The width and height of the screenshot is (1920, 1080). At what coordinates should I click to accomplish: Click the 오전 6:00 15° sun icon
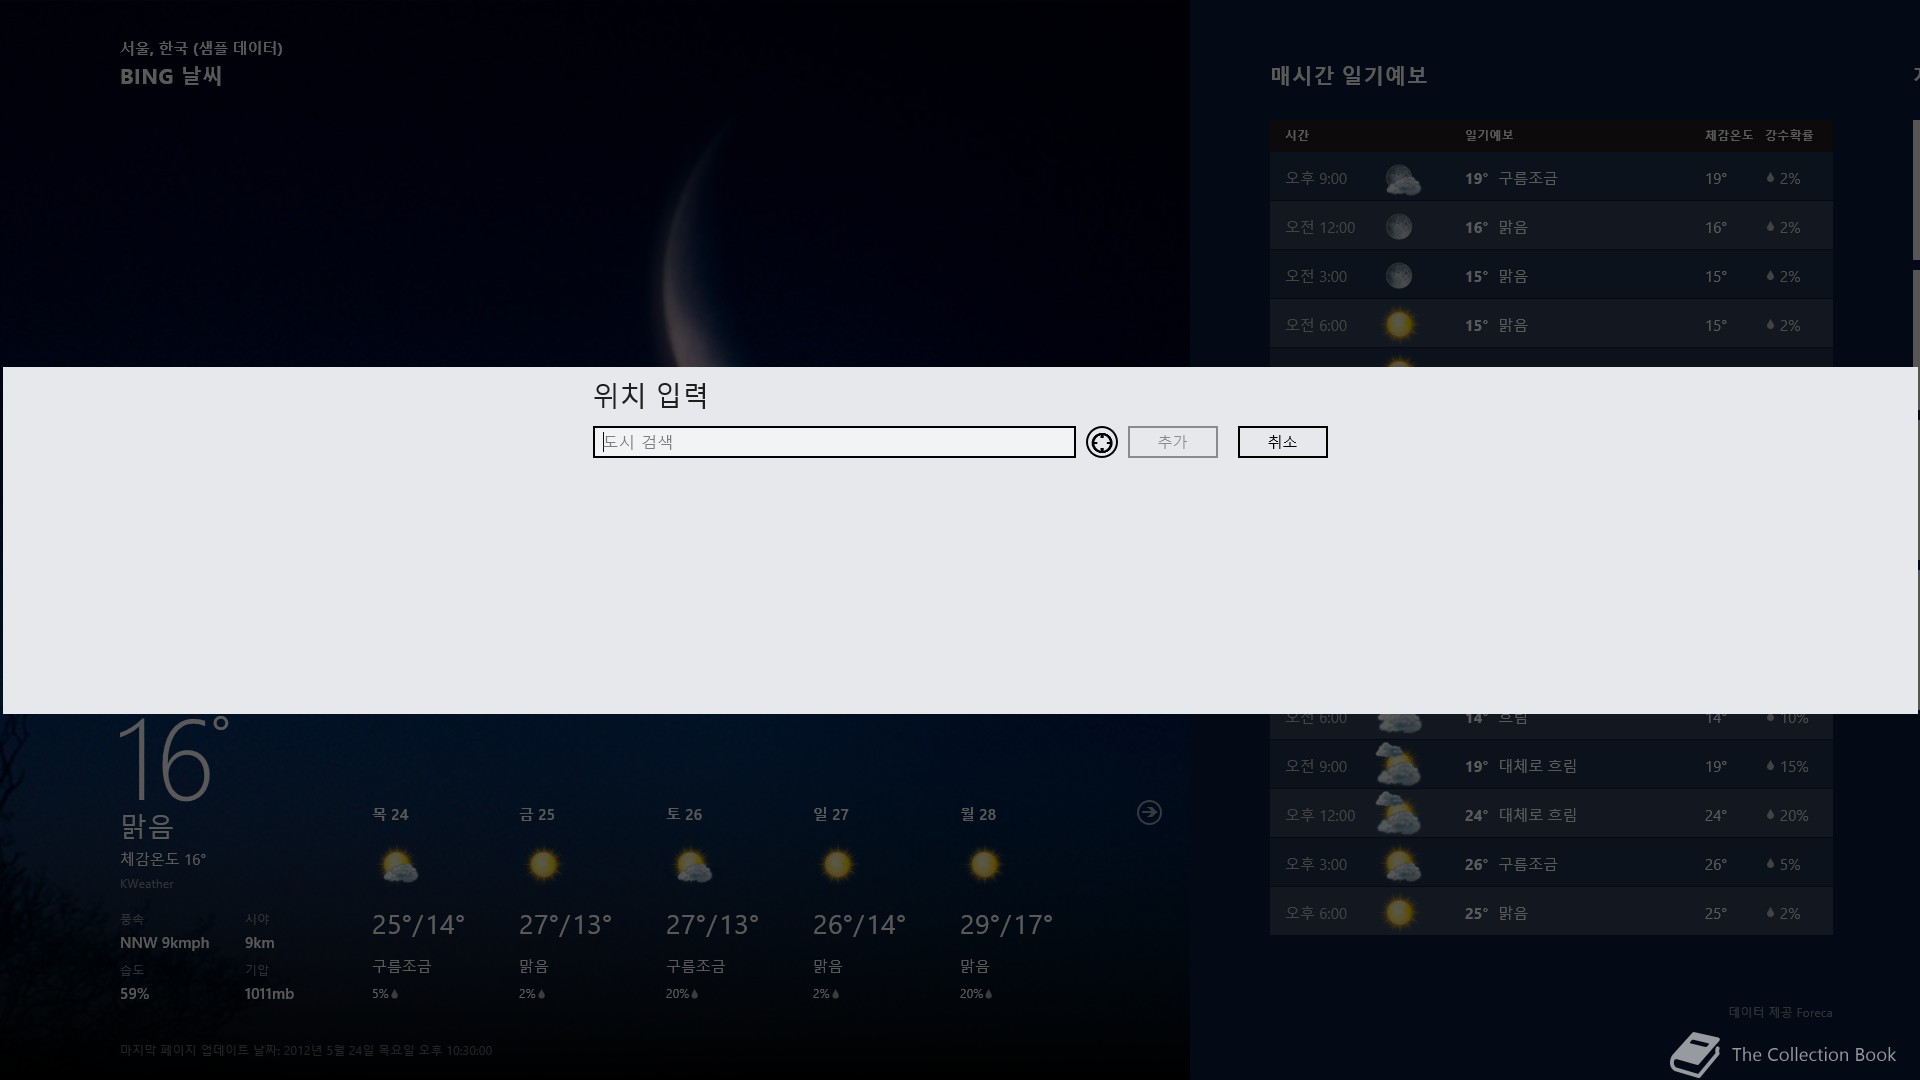[x=1399, y=325]
